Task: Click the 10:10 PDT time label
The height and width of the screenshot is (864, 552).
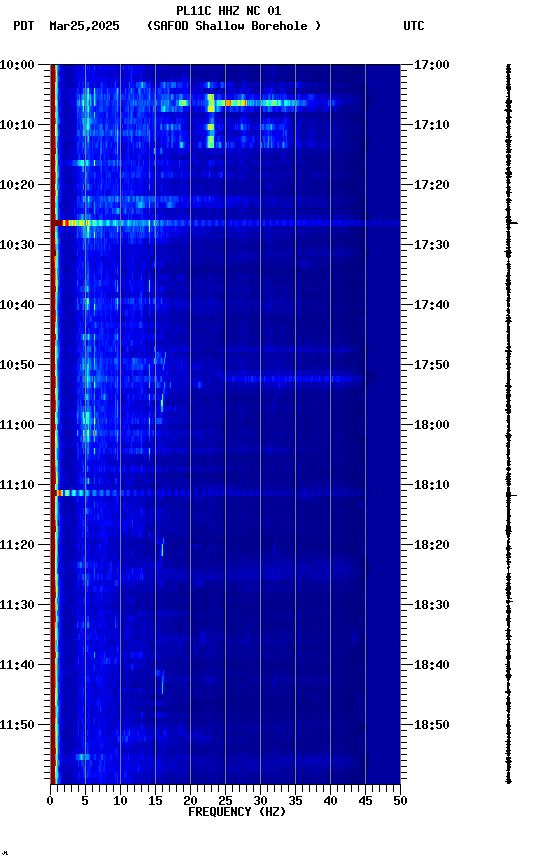Action: point(17,125)
